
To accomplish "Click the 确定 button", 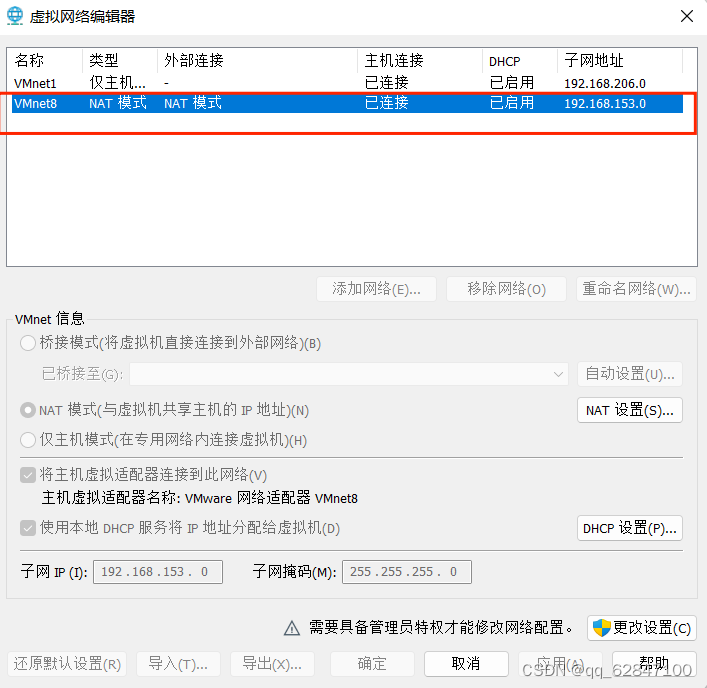I will pyautogui.click(x=372, y=664).
